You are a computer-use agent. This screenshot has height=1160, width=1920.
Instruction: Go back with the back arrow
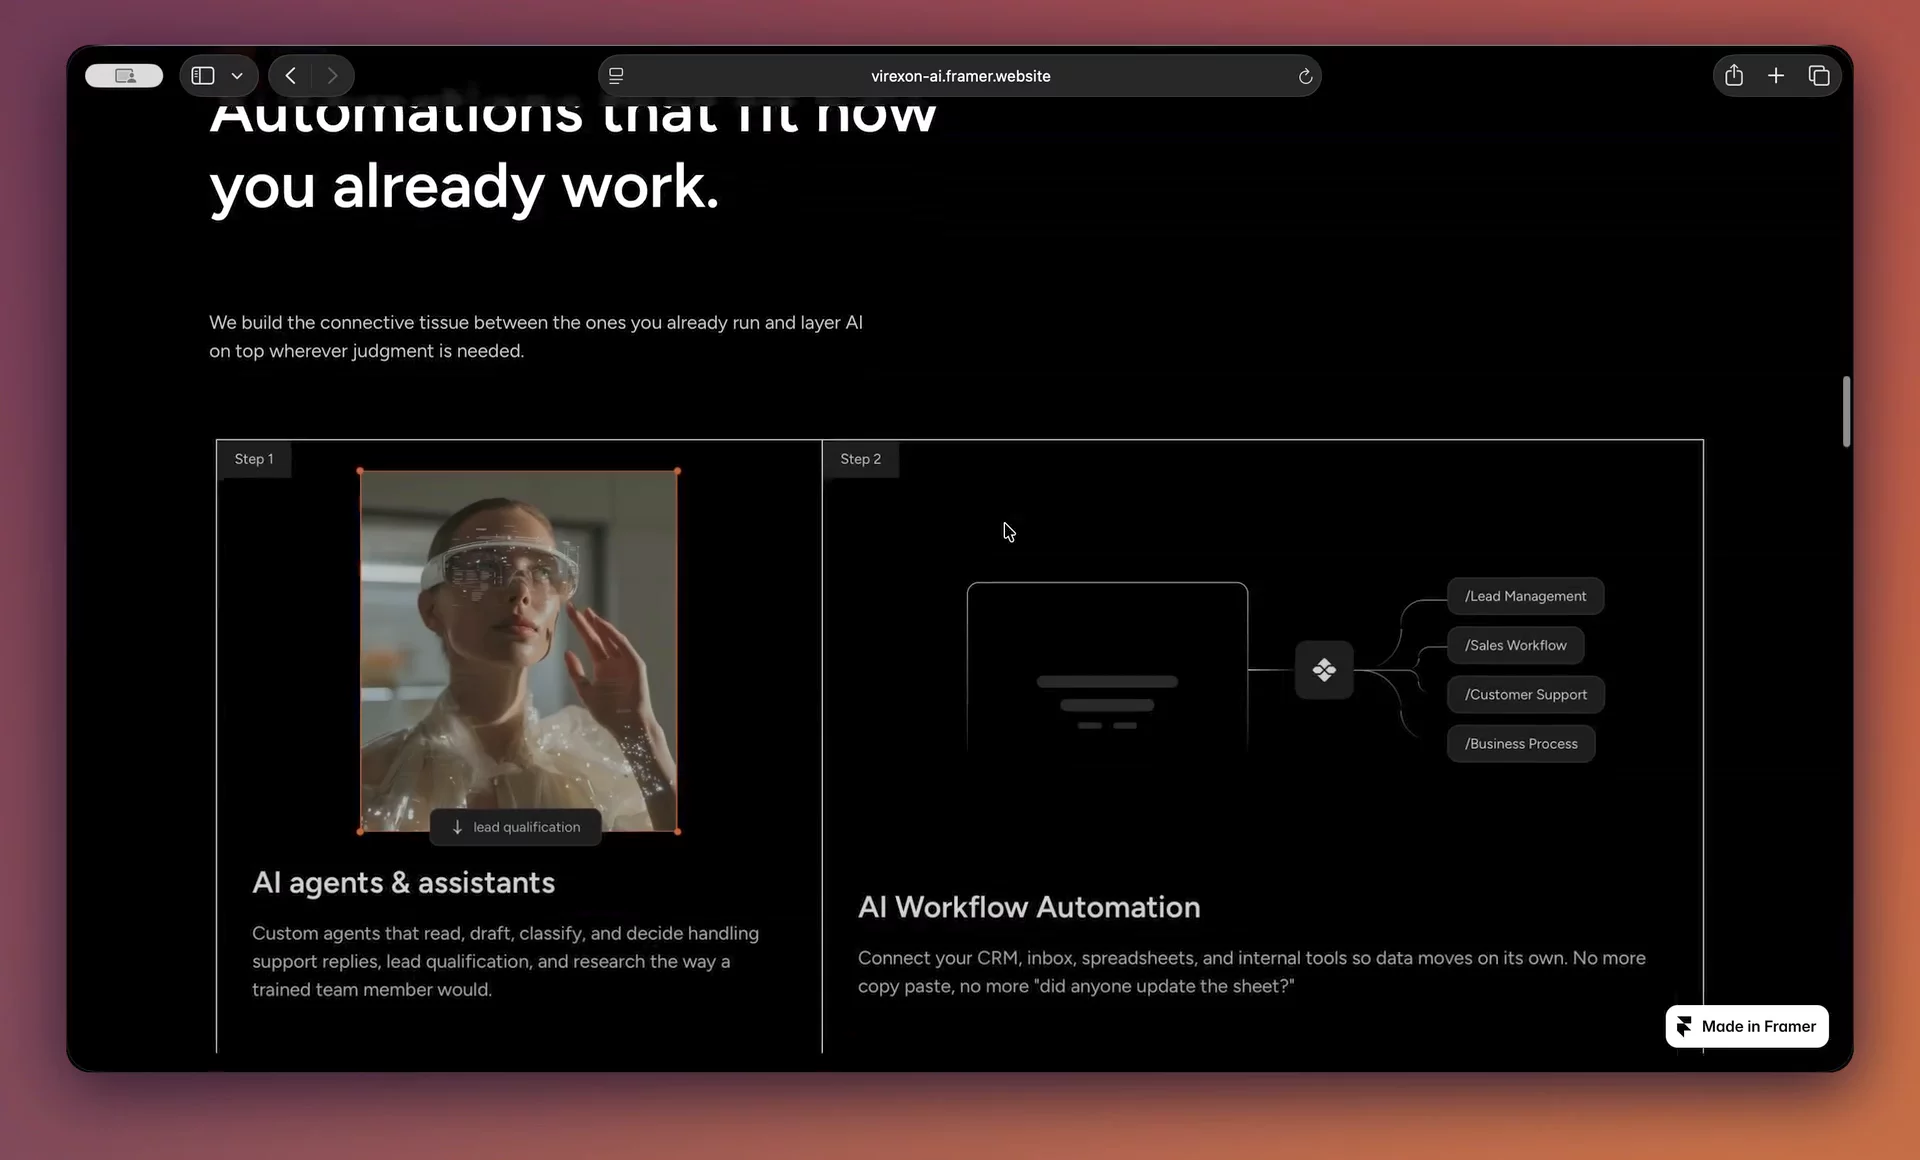(x=290, y=76)
